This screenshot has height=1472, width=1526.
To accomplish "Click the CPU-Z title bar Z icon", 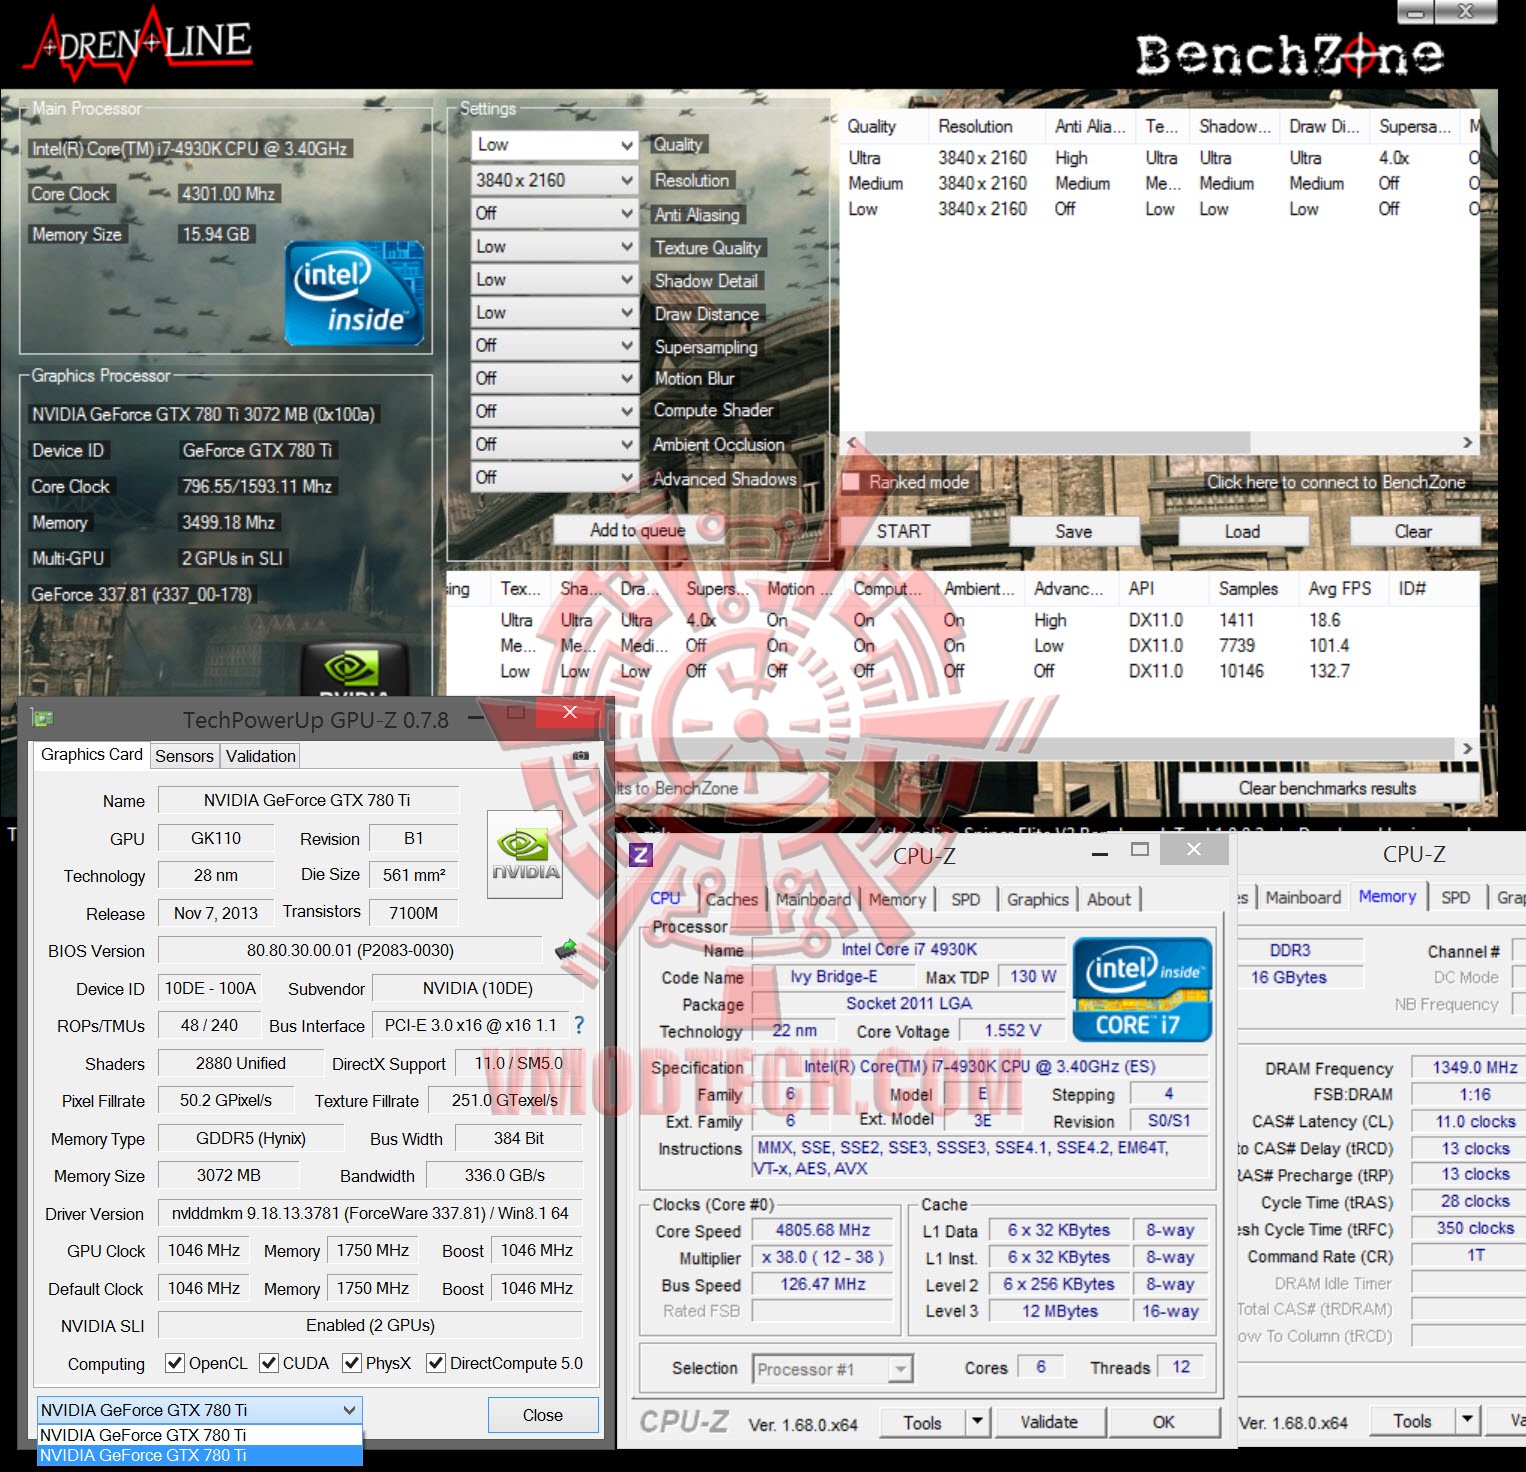I will [x=641, y=854].
